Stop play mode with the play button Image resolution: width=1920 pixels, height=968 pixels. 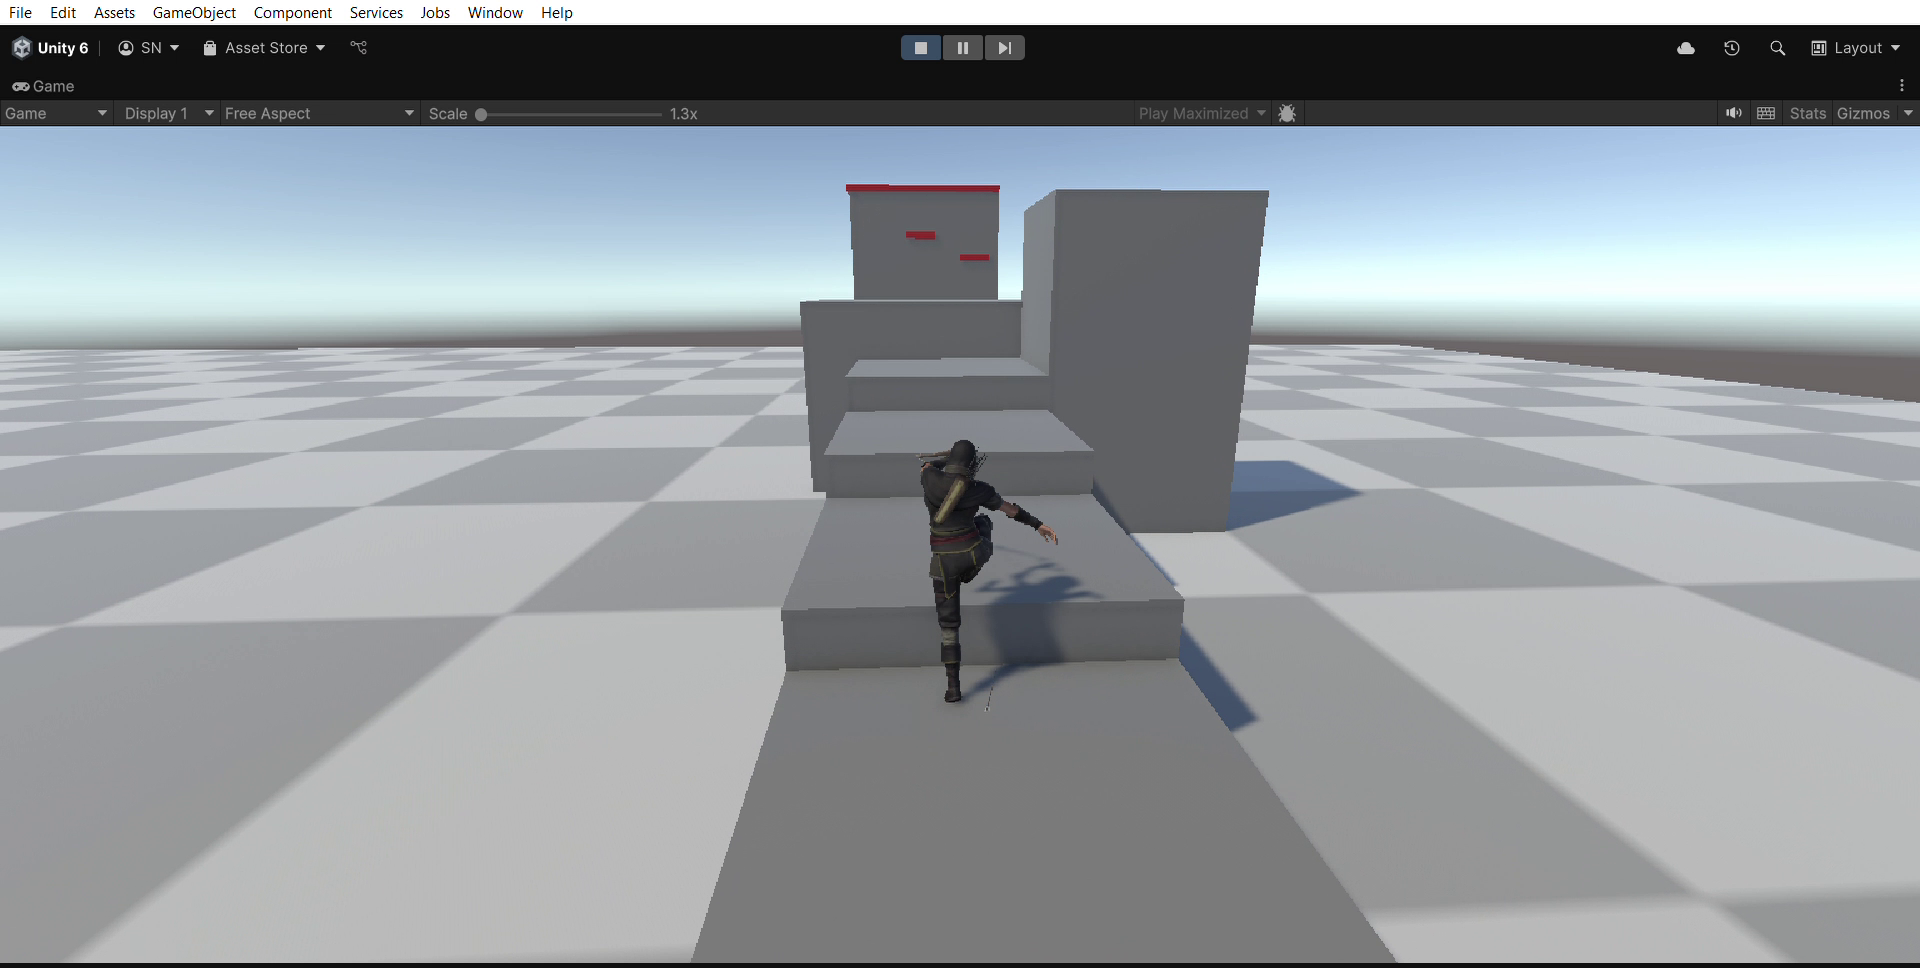coord(921,47)
